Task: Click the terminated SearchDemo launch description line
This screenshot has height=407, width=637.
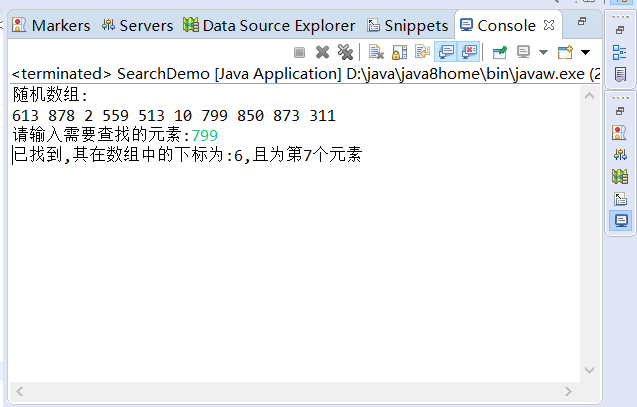Action: point(306,74)
